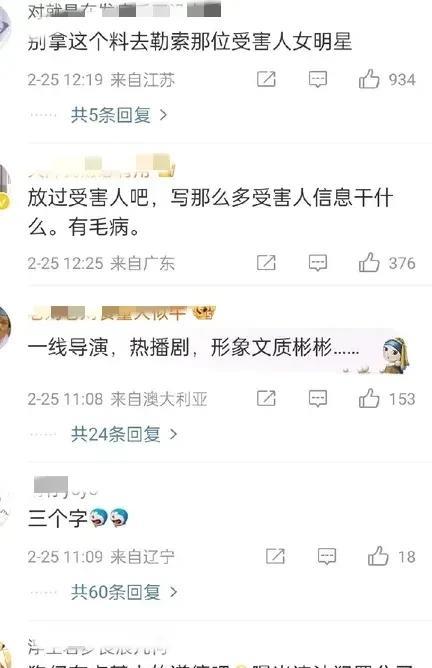Open reply bubble on the Liaoning comment

point(327,557)
